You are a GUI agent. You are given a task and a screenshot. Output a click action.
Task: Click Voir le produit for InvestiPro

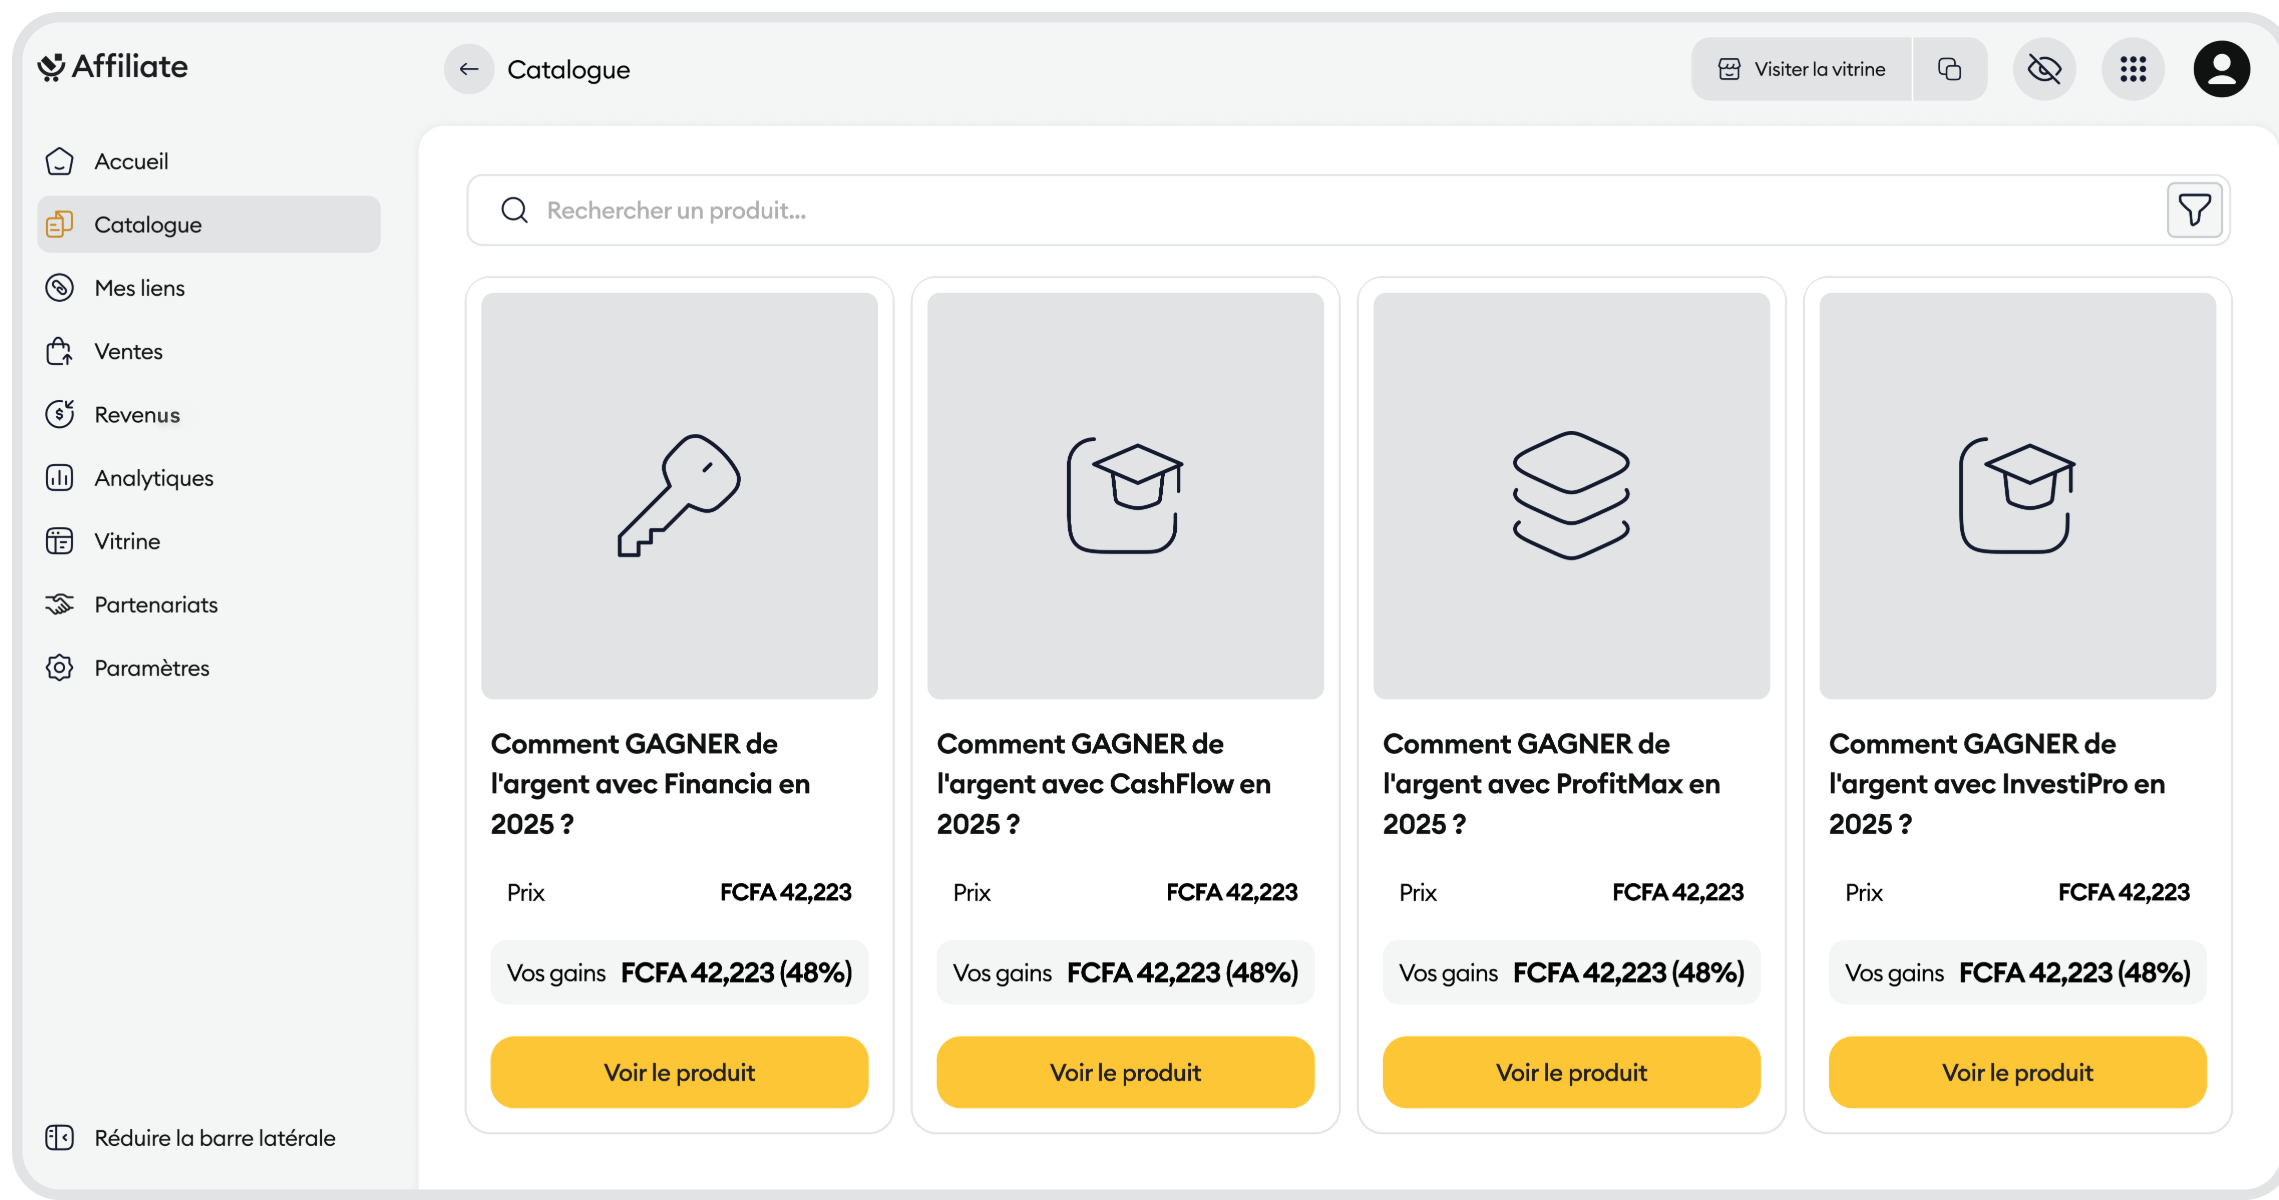click(x=2017, y=1072)
